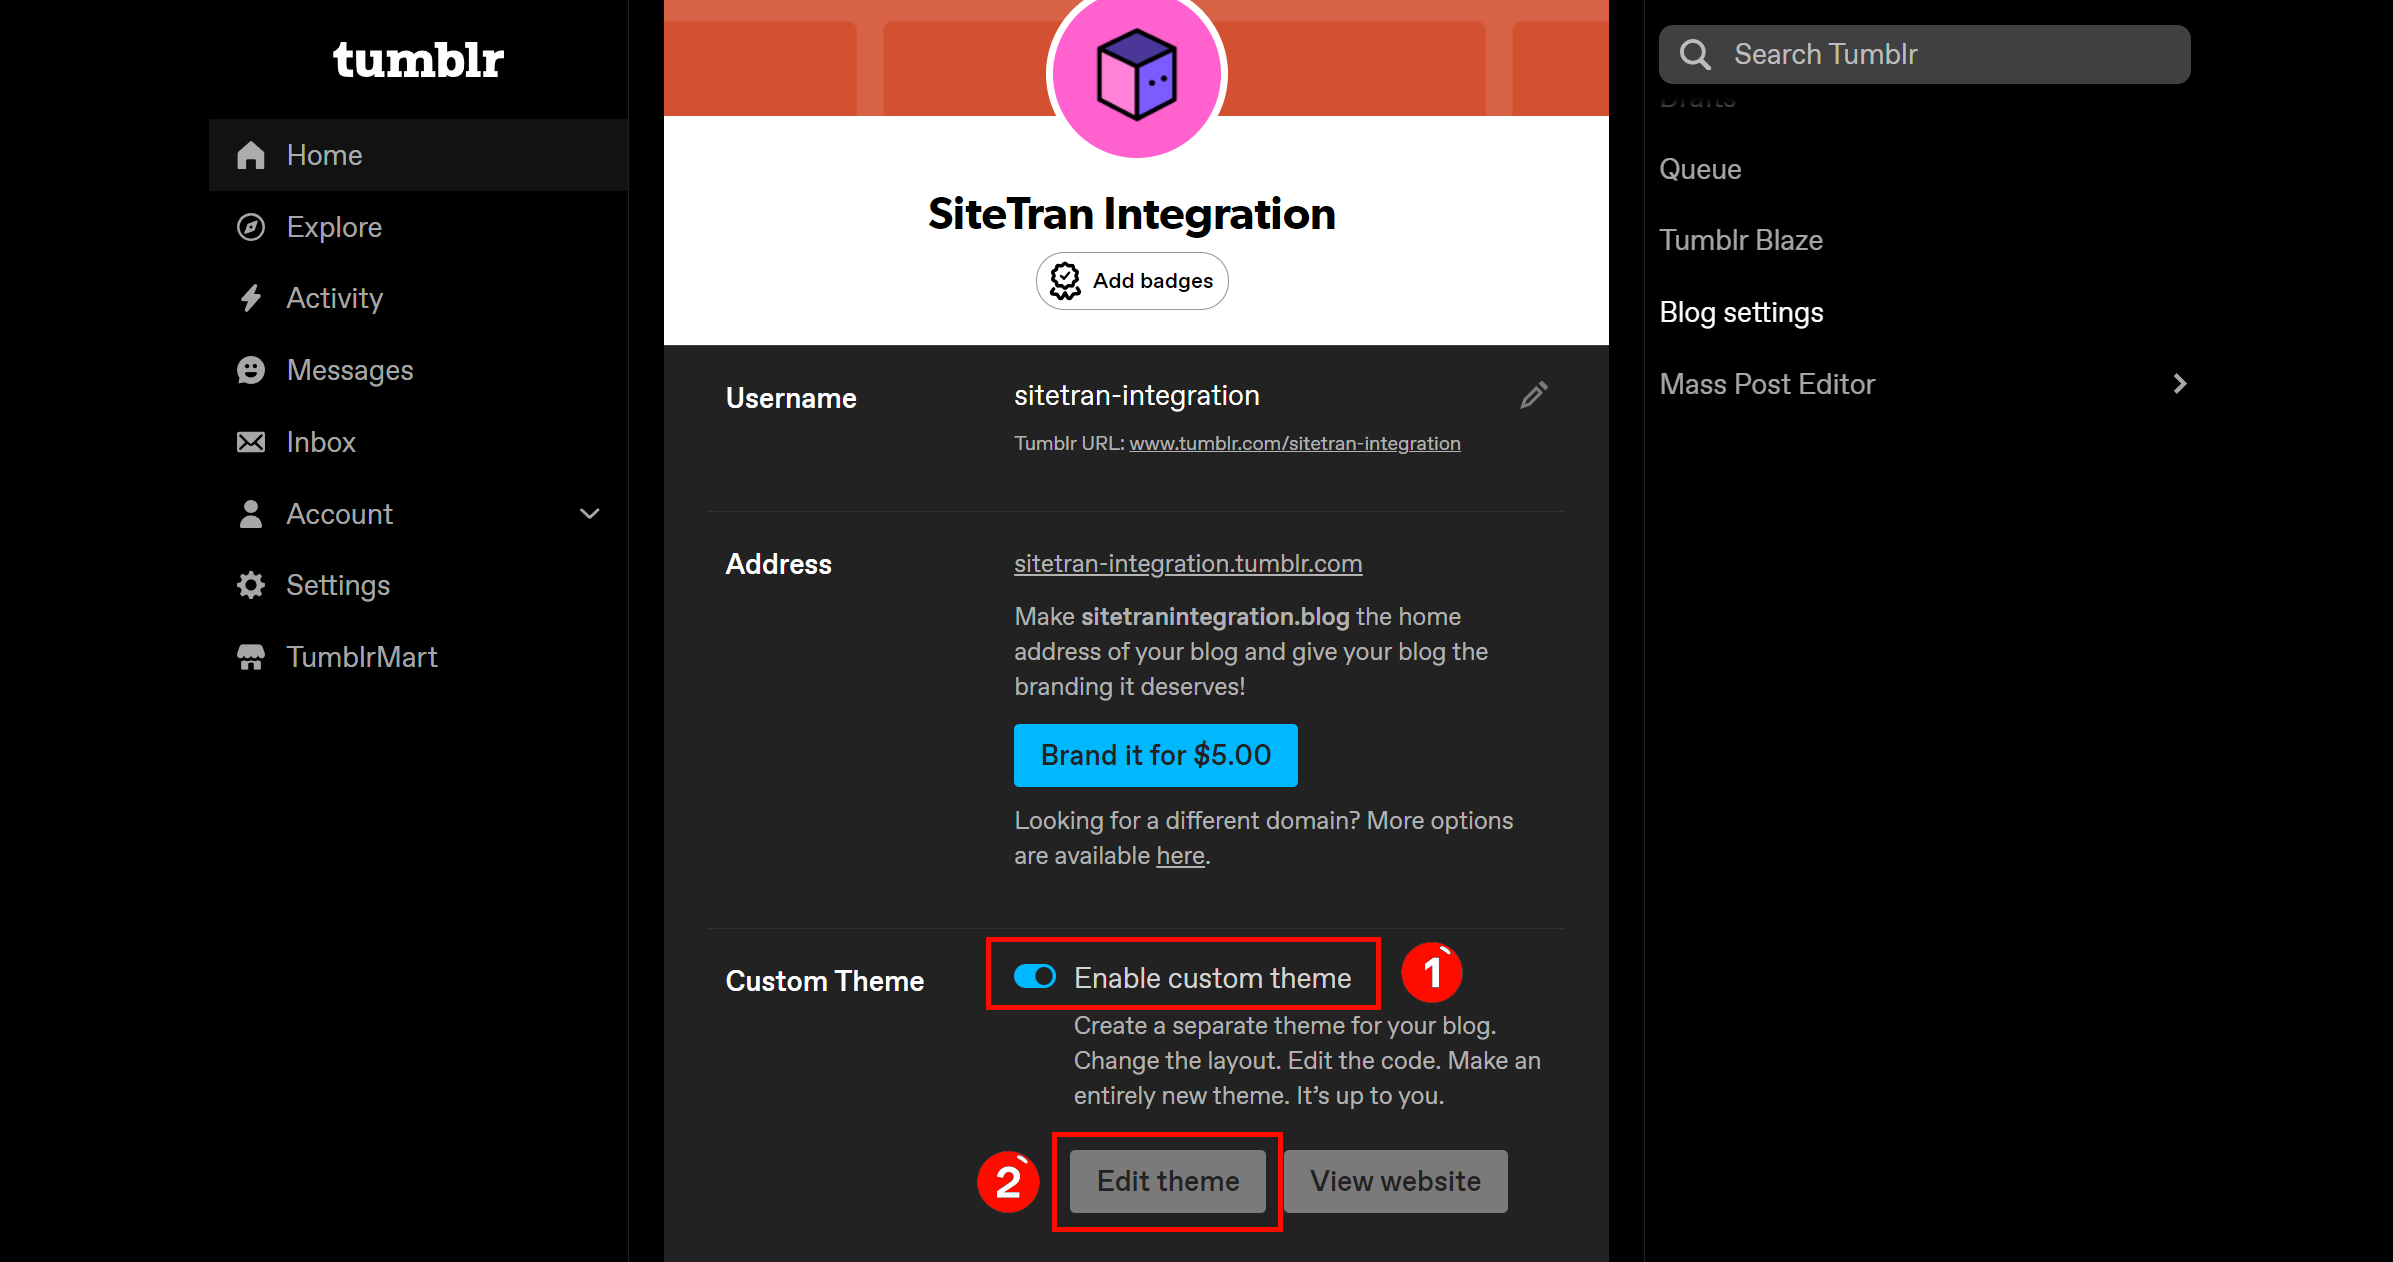Open Inbox in sidebar
2393x1262 pixels.
(x=419, y=442)
